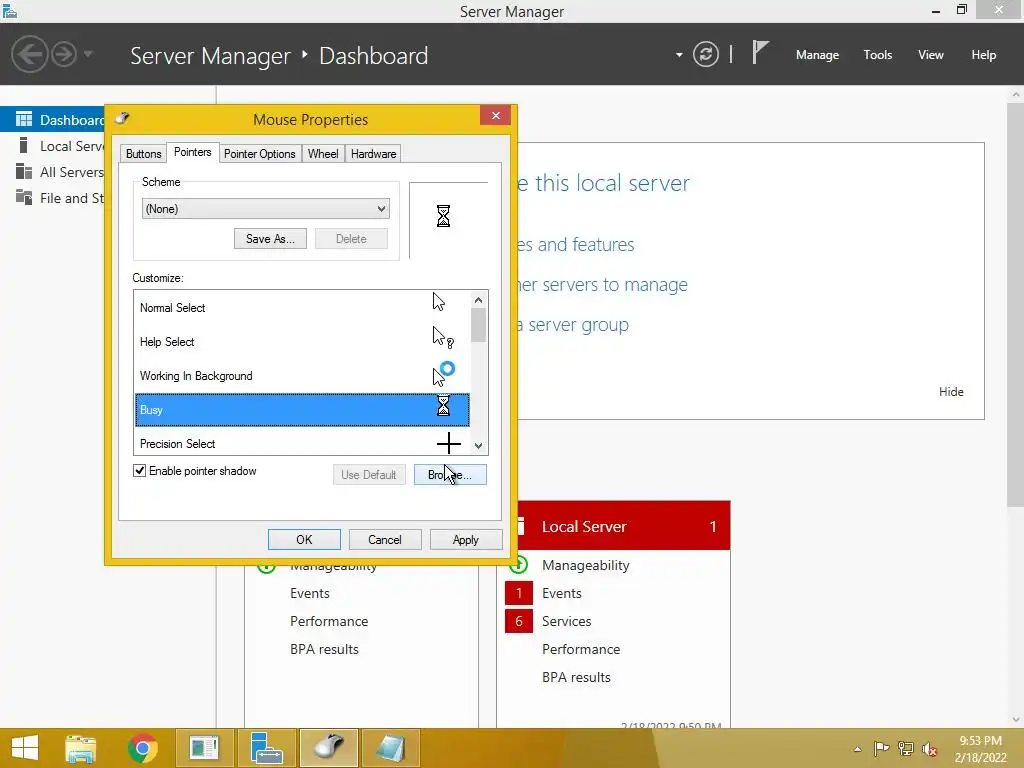Switch to the Pointer Options tab
This screenshot has width=1024, height=768.
tap(259, 153)
